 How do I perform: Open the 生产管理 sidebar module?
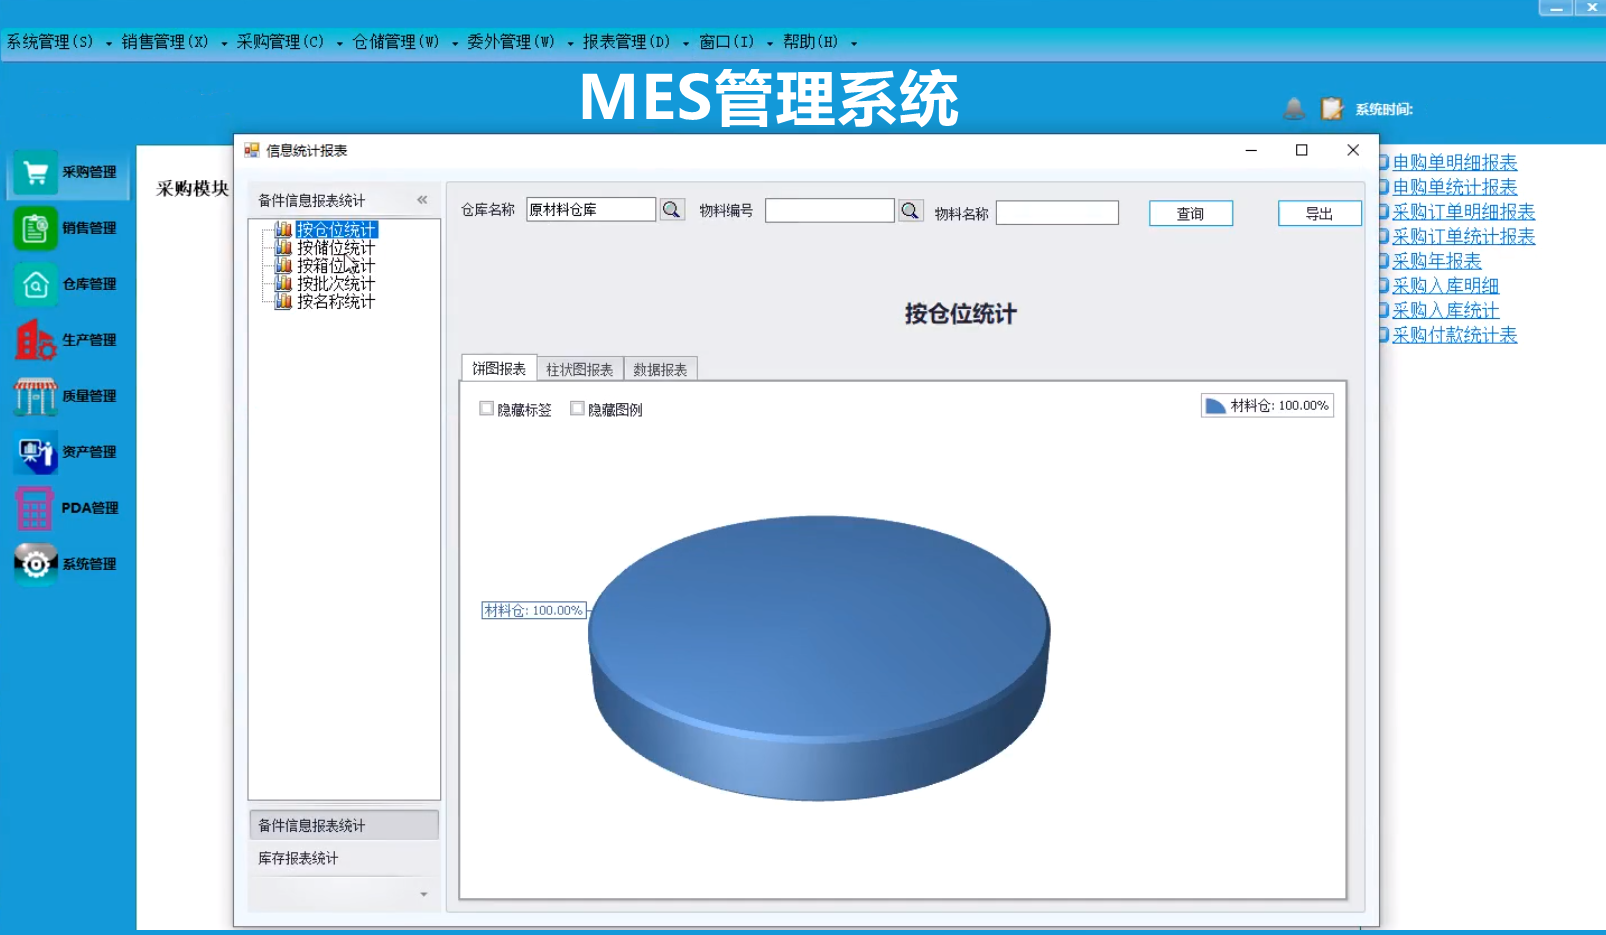pos(68,341)
